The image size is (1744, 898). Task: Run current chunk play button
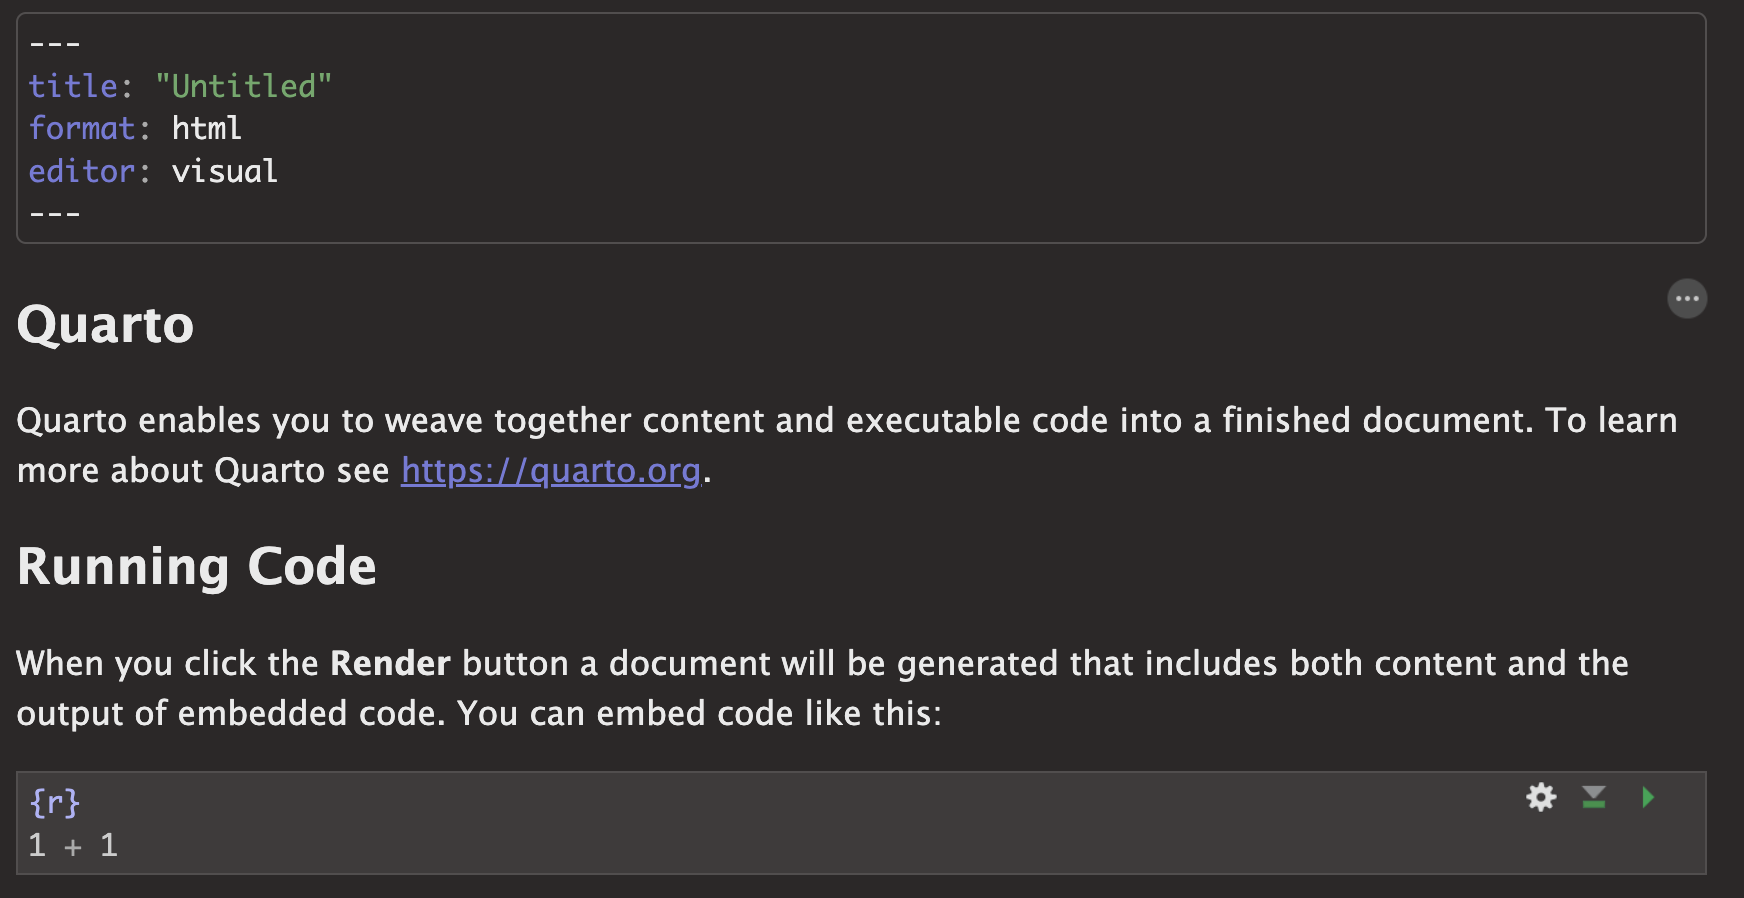point(1648,797)
